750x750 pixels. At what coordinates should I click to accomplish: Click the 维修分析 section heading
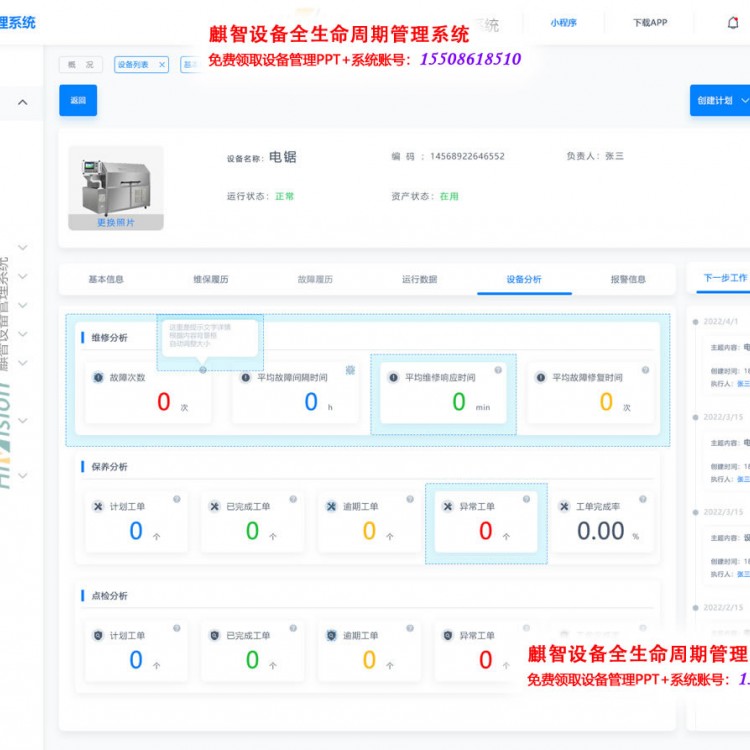pyautogui.click(x=110, y=338)
